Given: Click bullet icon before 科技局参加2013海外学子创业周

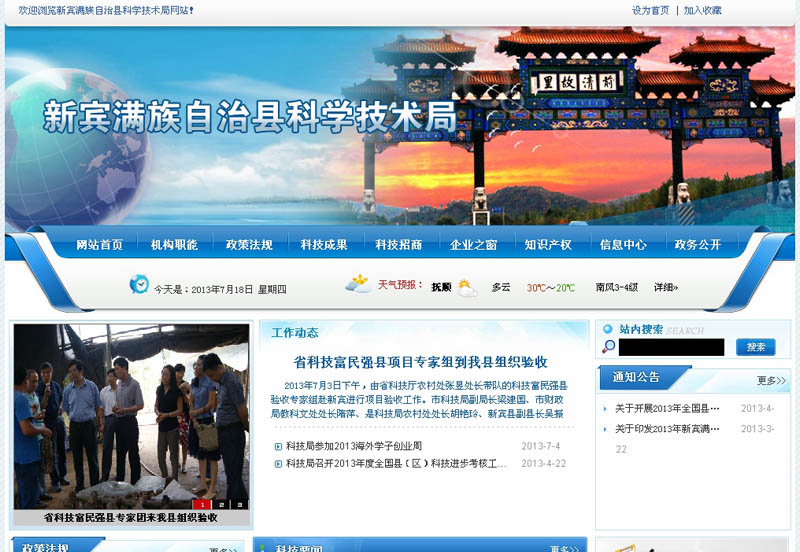Looking at the screenshot, I should [278, 446].
